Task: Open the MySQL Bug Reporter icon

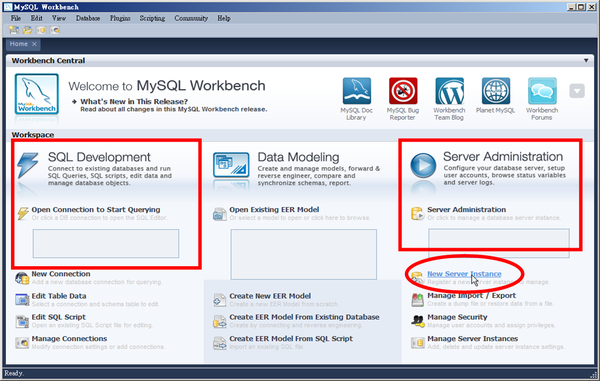Action: [x=403, y=91]
